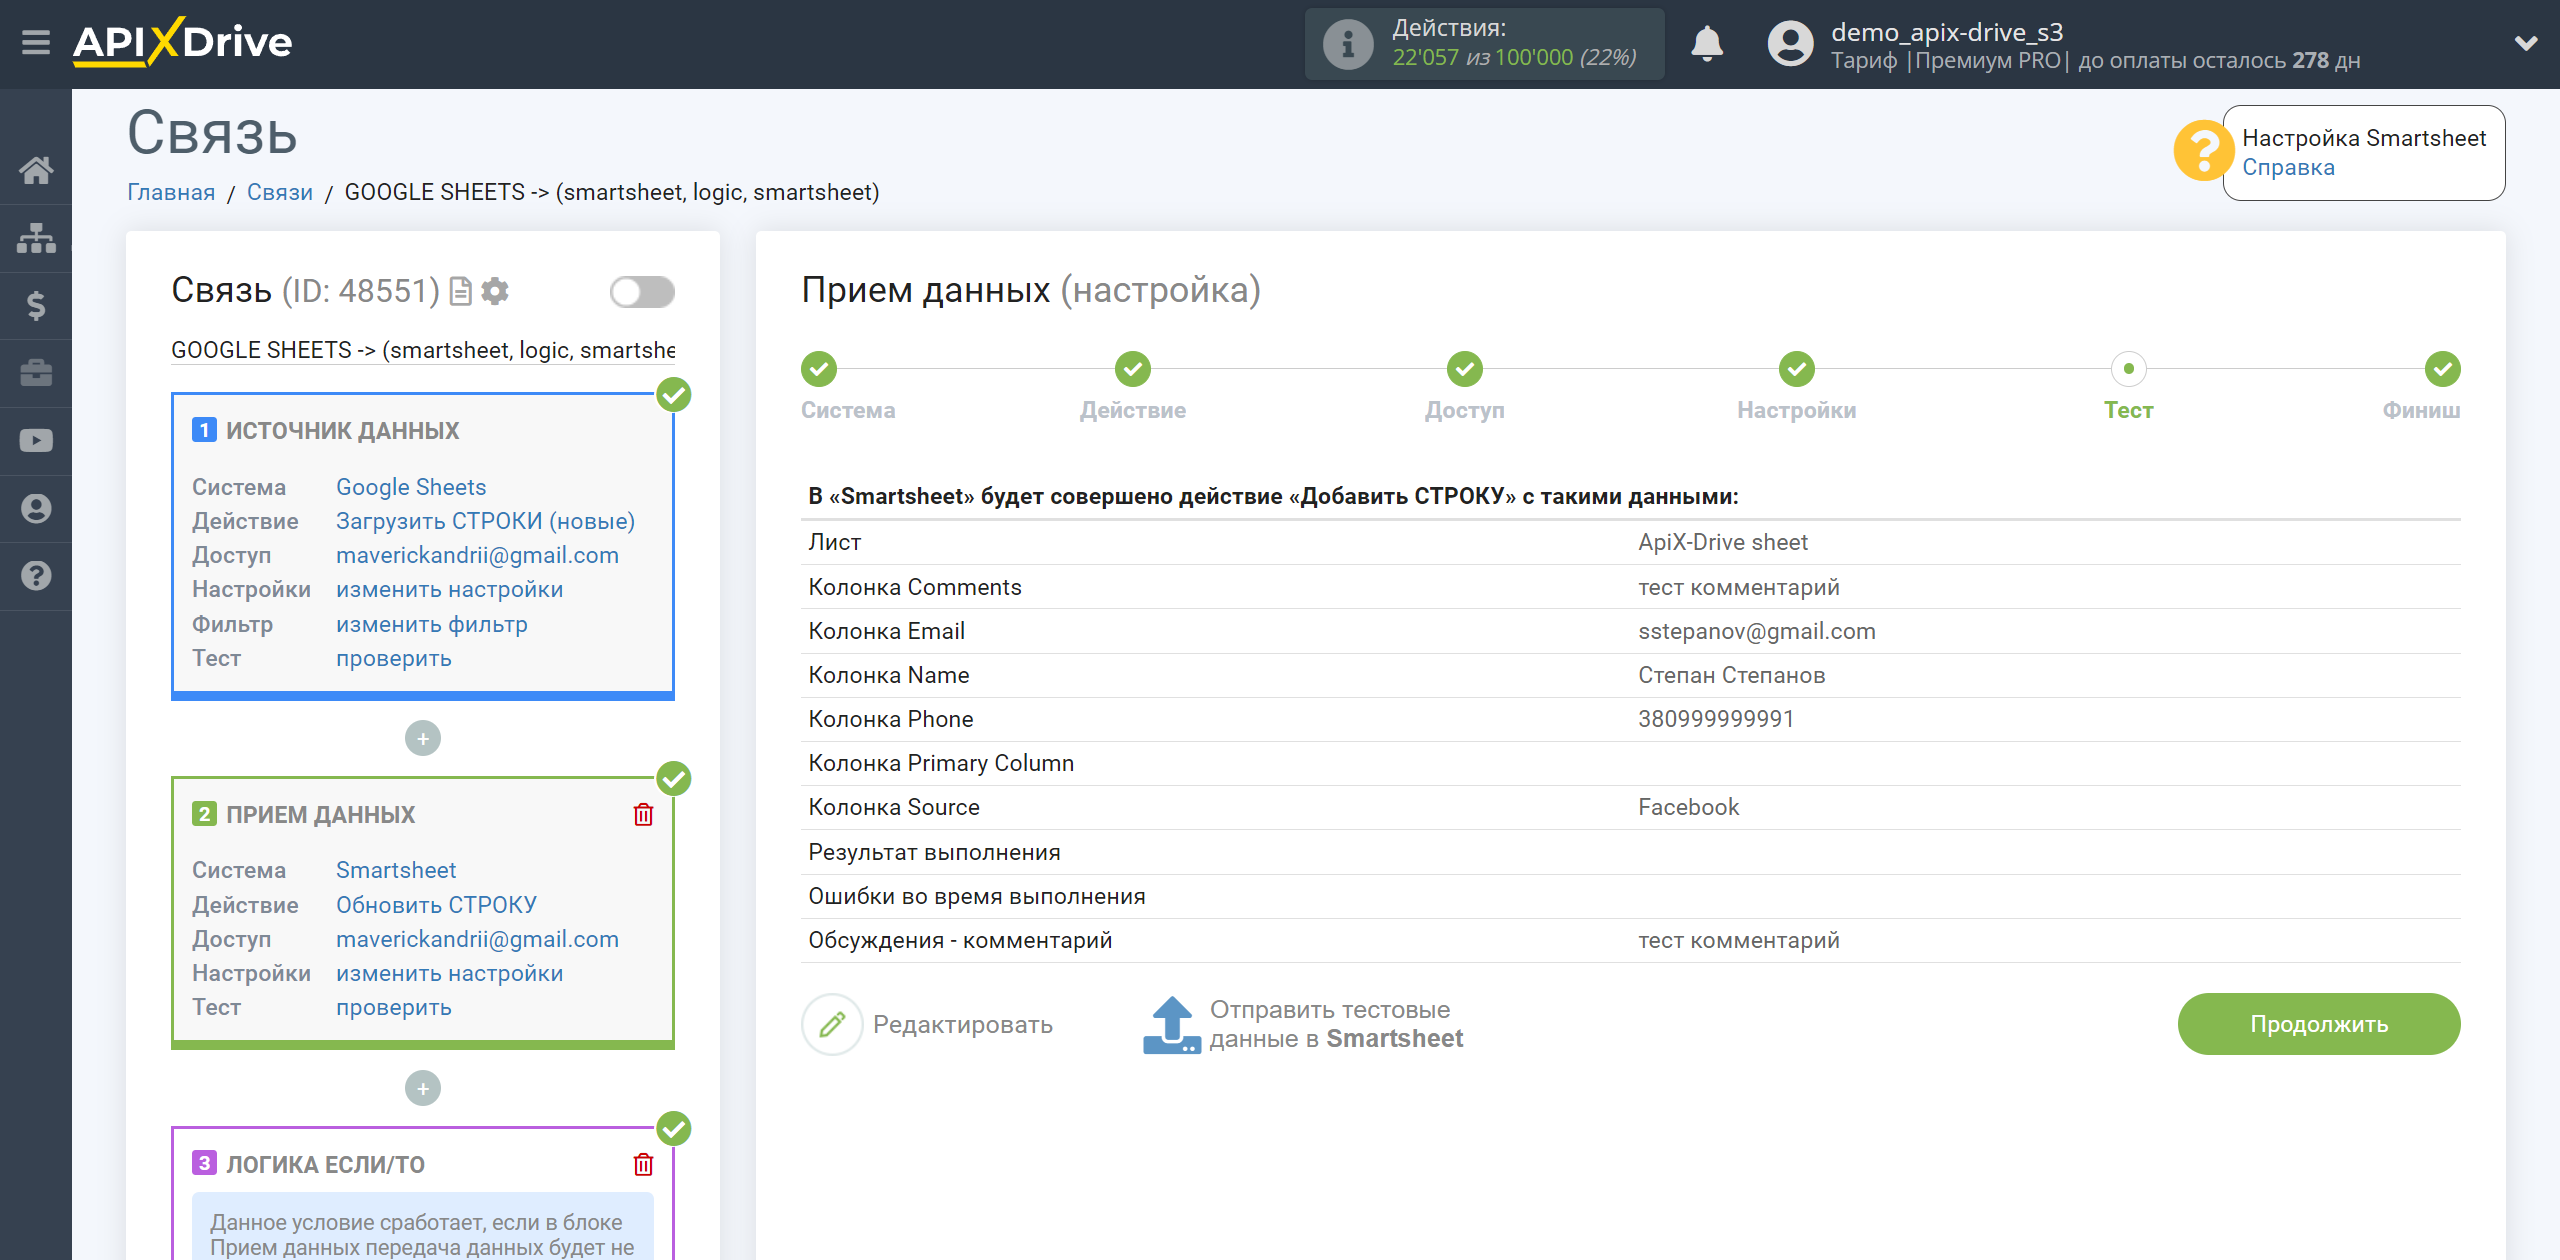The width and height of the screenshot is (2560, 1260).
Task: Open Smartsheet system link
Action: tap(396, 870)
